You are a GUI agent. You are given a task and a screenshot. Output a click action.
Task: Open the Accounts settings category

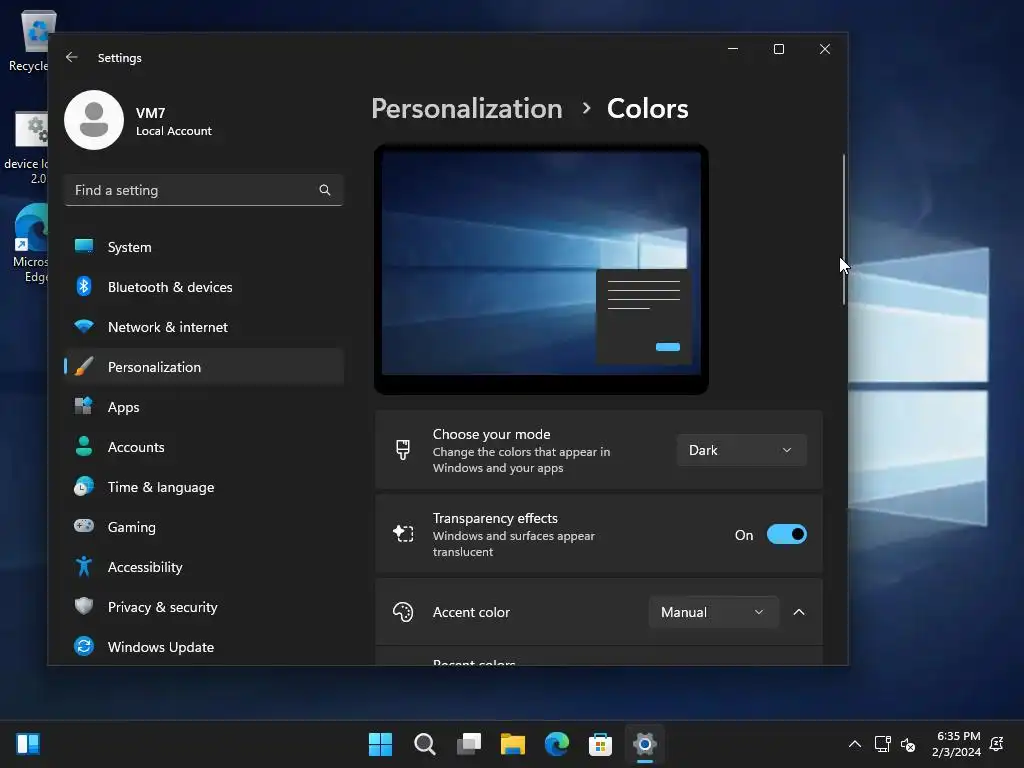pyautogui.click(x=204, y=447)
